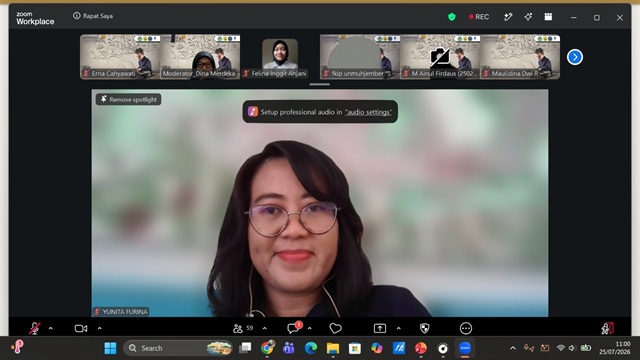Screen dimensions: 640x360
Task: Select Moderator_Dina Merdeka's video thumbnail
Action: pos(200,57)
